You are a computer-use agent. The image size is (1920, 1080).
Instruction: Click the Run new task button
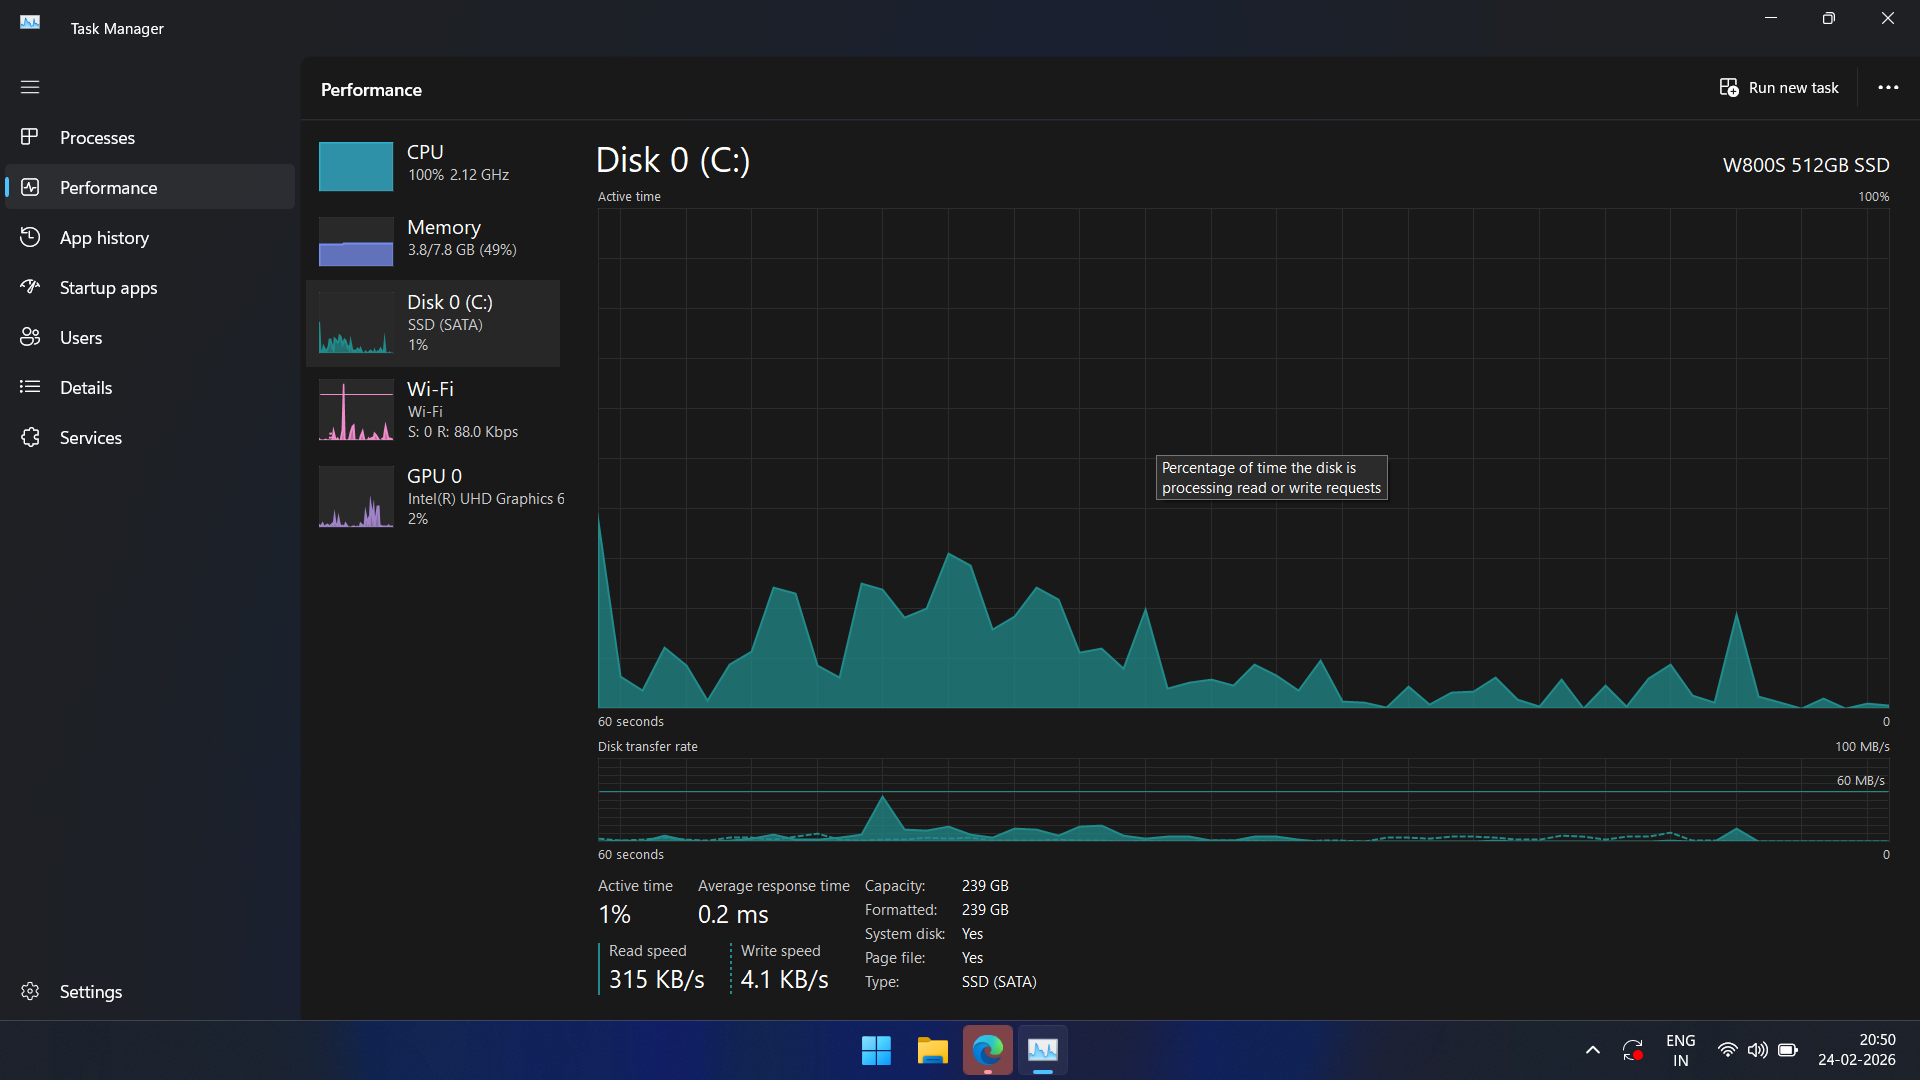tap(1779, 88)
